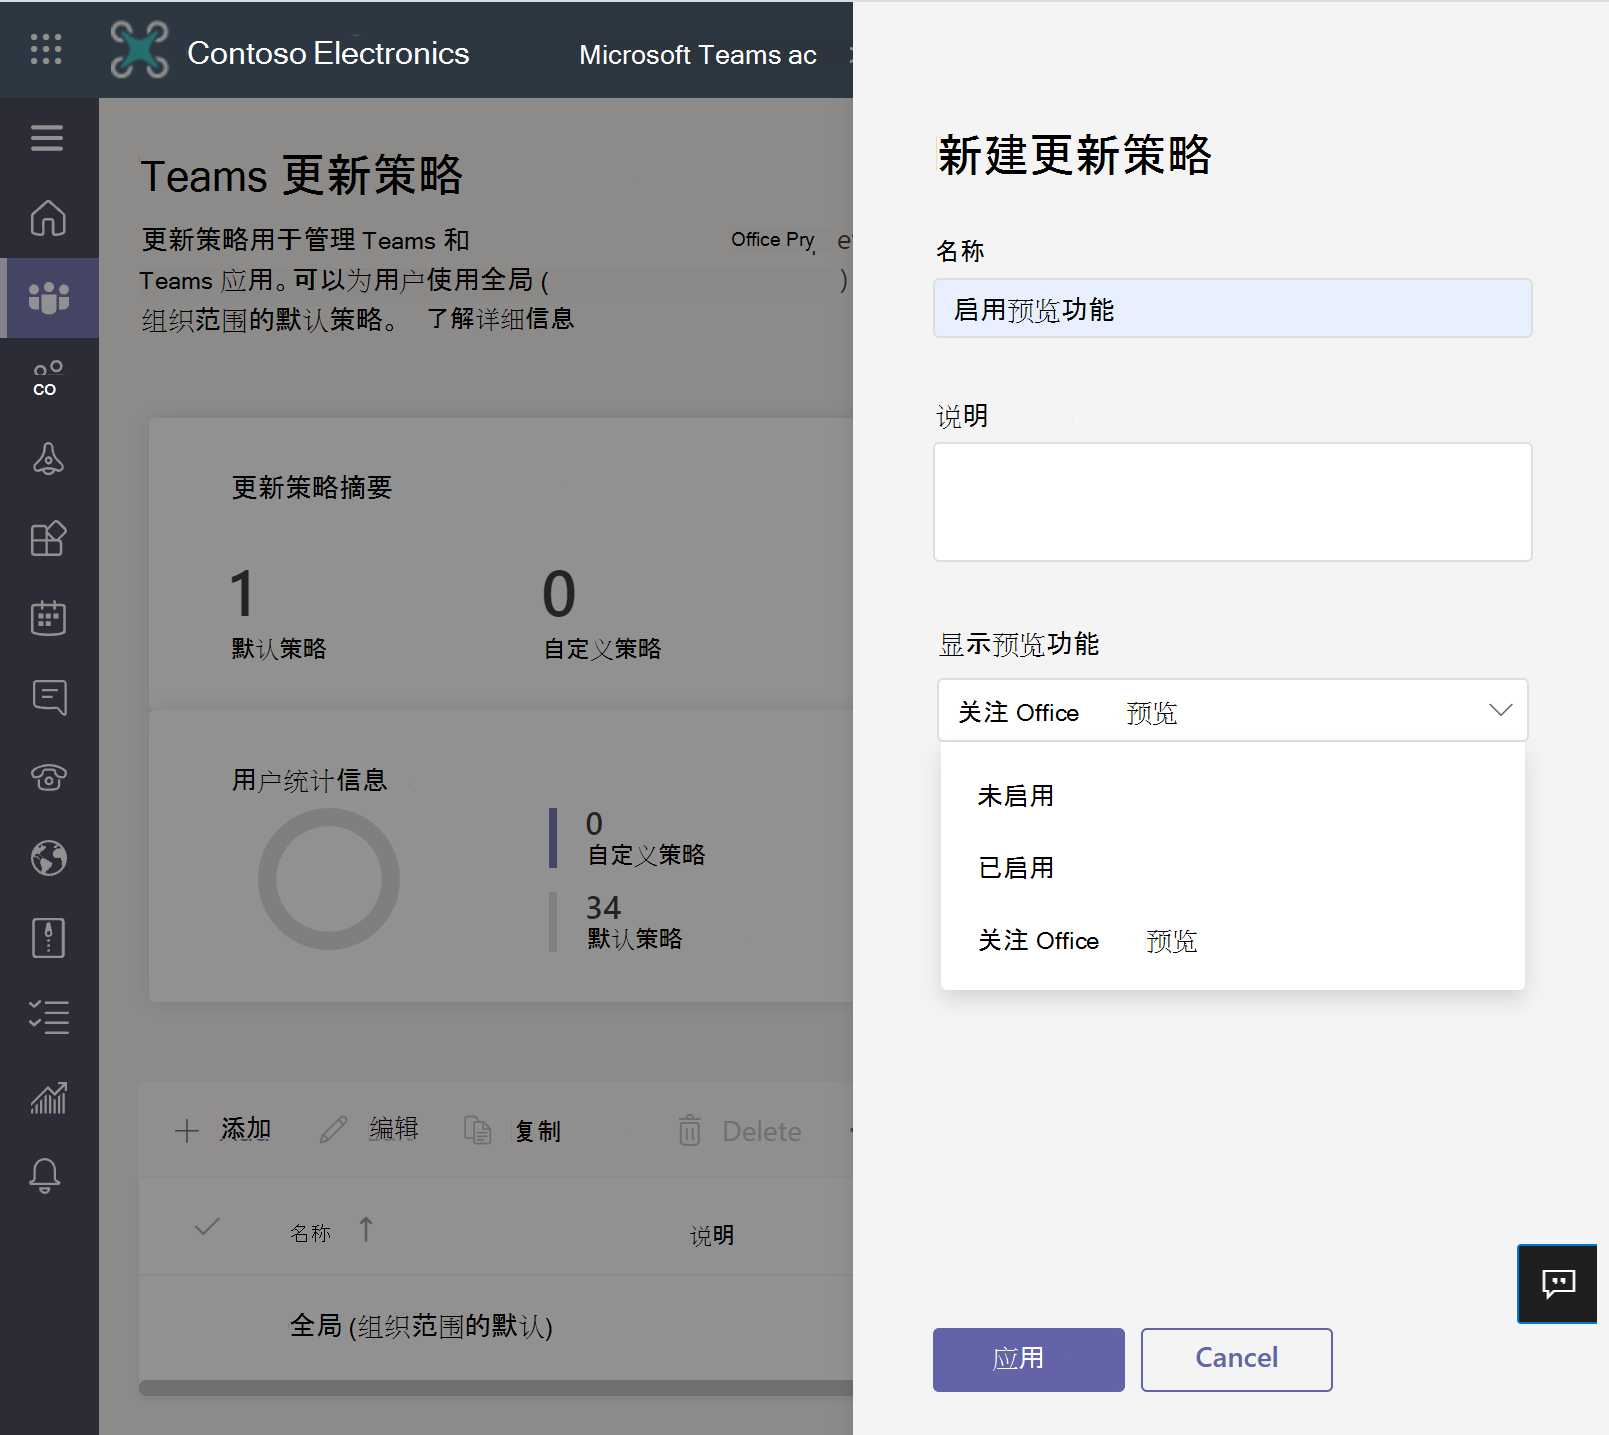Open the Locations globe icon
Image resolution: width=1609 pixels, height=1435 pixels.
[48, 857]
